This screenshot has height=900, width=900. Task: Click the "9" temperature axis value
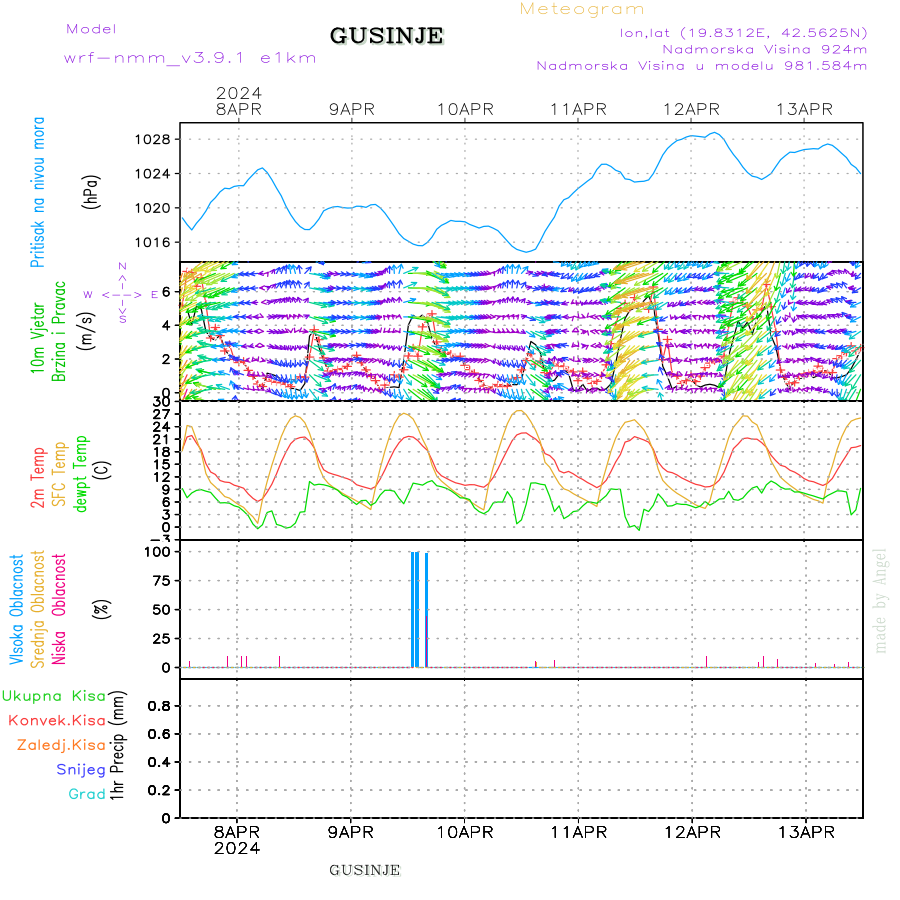[166, 490]
